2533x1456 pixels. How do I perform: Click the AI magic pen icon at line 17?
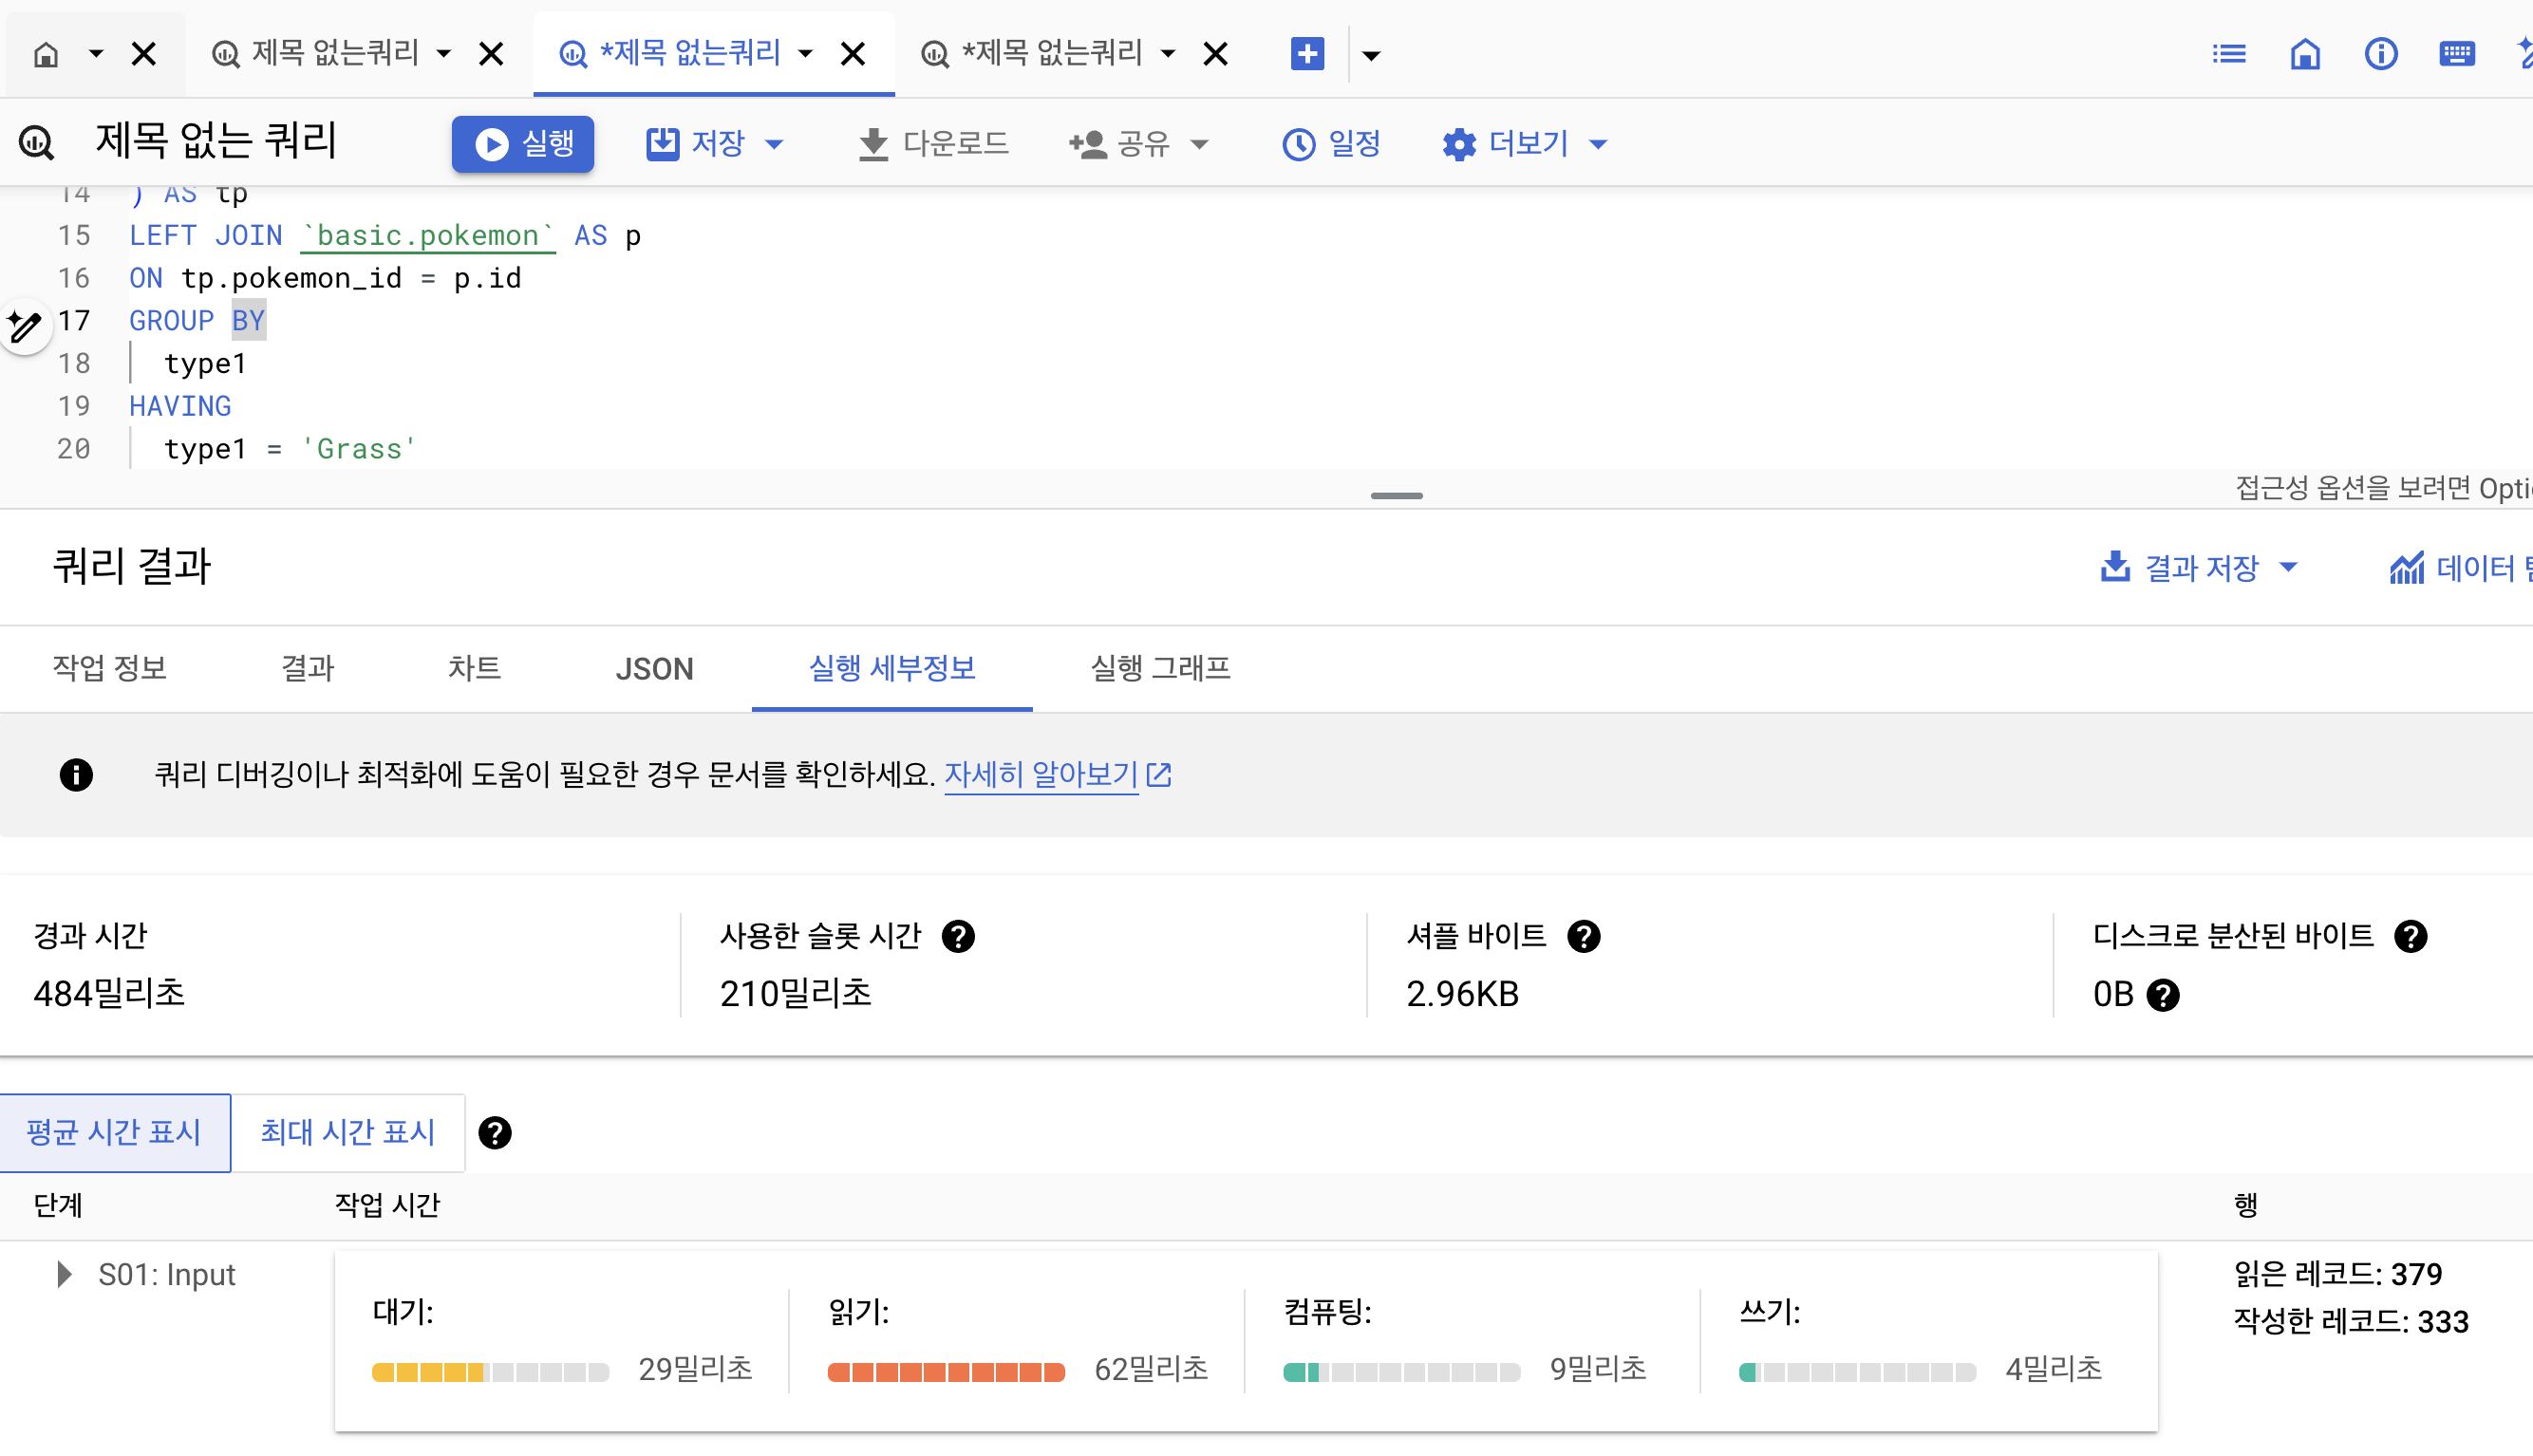[x=25, y=326]
